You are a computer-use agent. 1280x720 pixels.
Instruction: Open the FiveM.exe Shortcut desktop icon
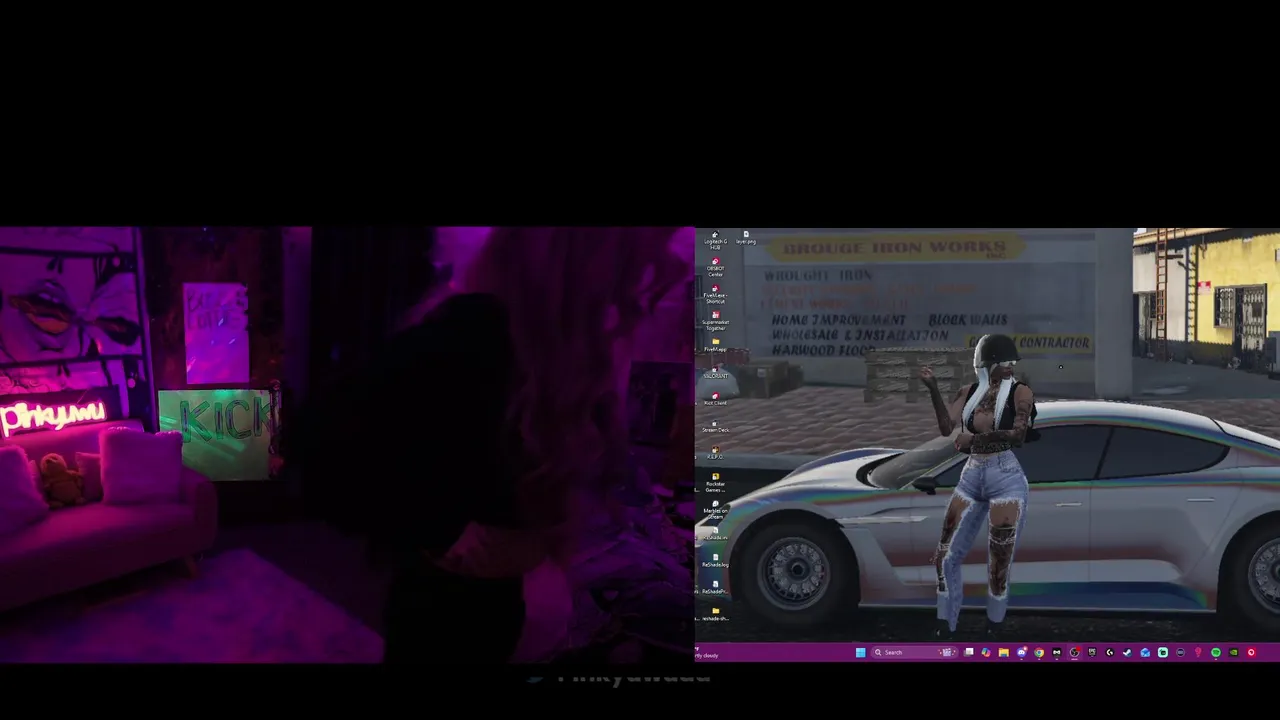pos(715,294)
